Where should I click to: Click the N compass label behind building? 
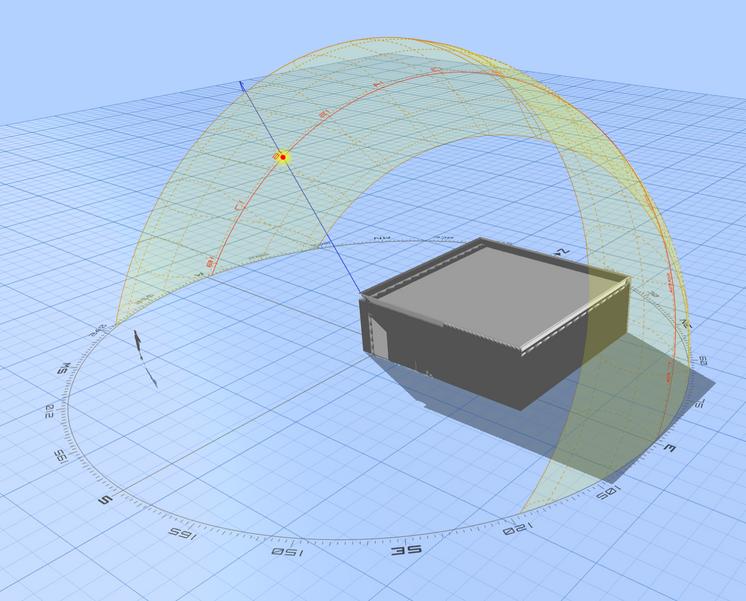[563, 251]
